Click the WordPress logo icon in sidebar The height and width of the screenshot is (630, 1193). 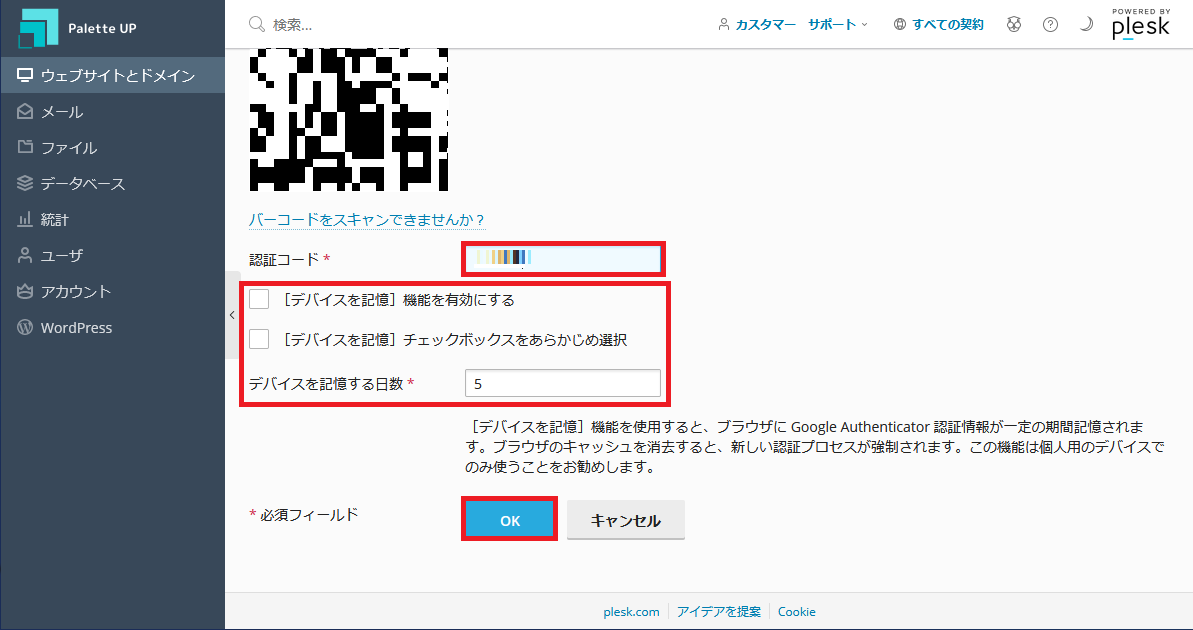[25, 327]
